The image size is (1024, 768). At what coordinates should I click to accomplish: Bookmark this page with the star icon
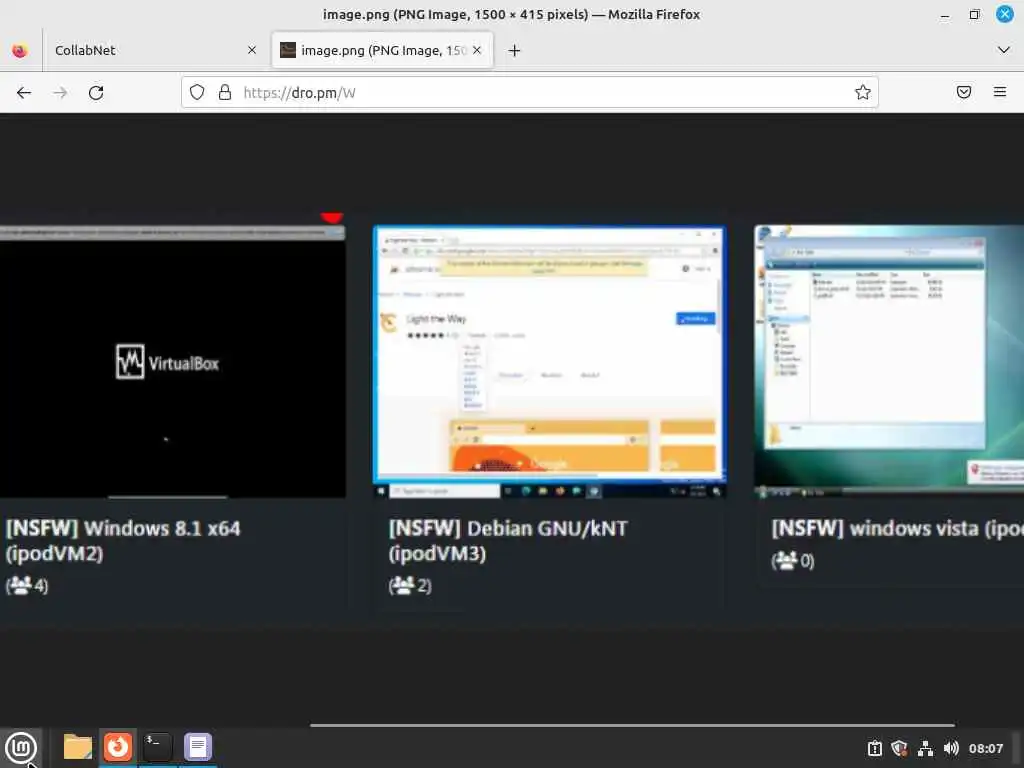click(863, 92)
